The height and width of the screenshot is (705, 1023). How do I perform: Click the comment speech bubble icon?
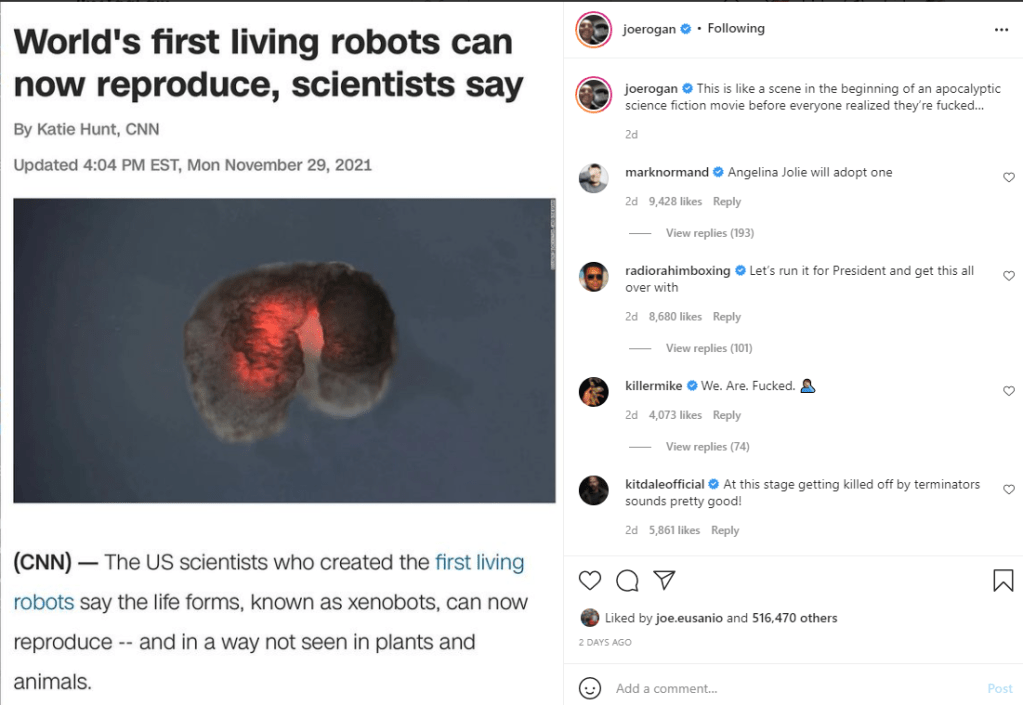[627, 580]
